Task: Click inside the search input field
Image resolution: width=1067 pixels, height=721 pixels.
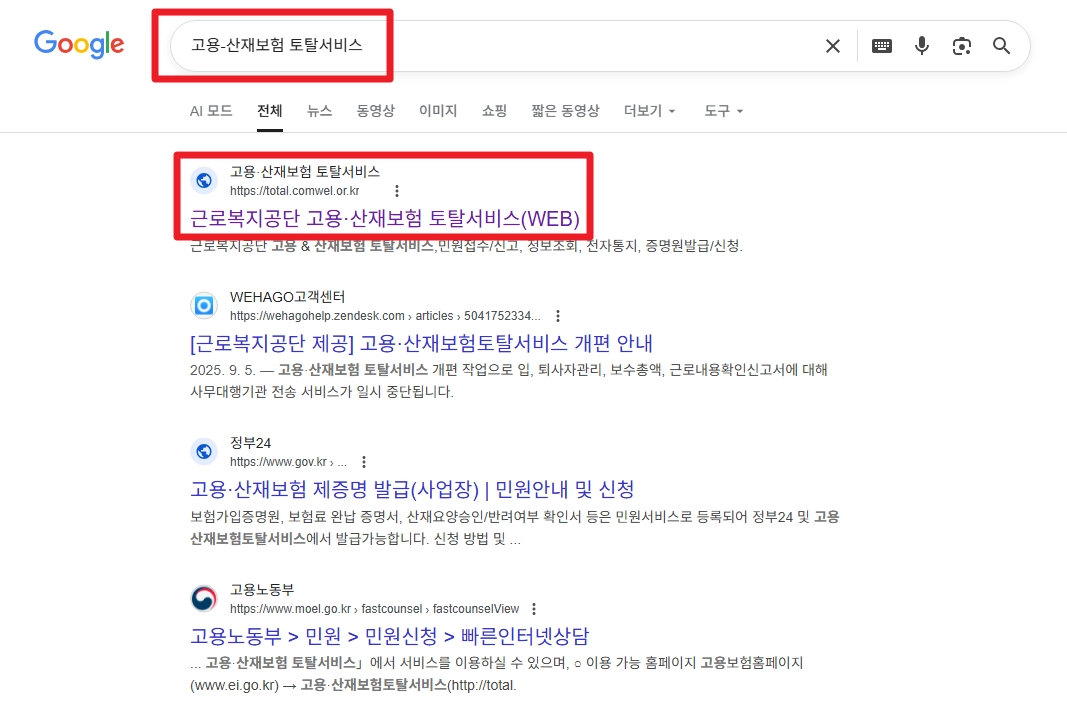Action: click(450, 45)
